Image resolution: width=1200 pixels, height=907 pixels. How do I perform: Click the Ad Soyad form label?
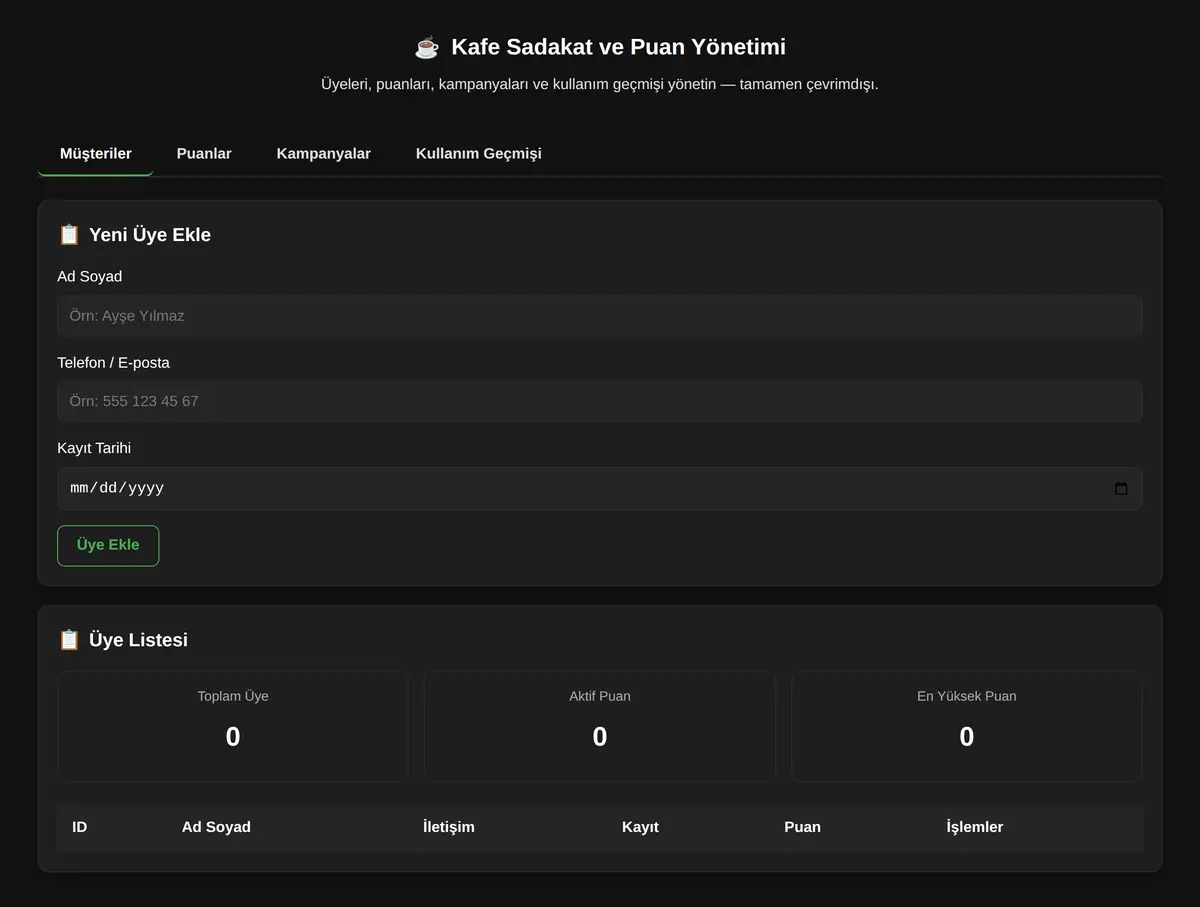[x=90, y=276]
